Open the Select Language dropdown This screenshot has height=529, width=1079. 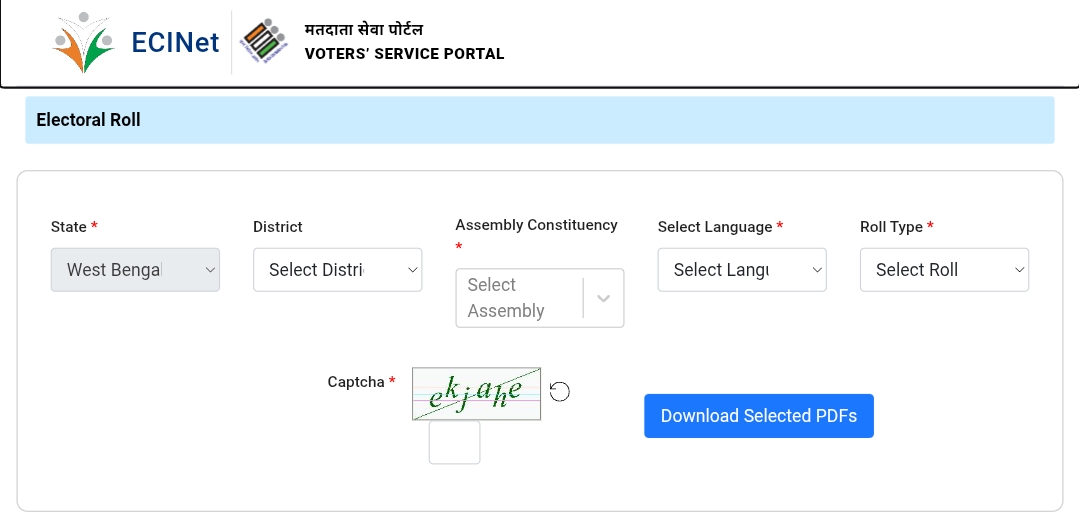point(741,270)
